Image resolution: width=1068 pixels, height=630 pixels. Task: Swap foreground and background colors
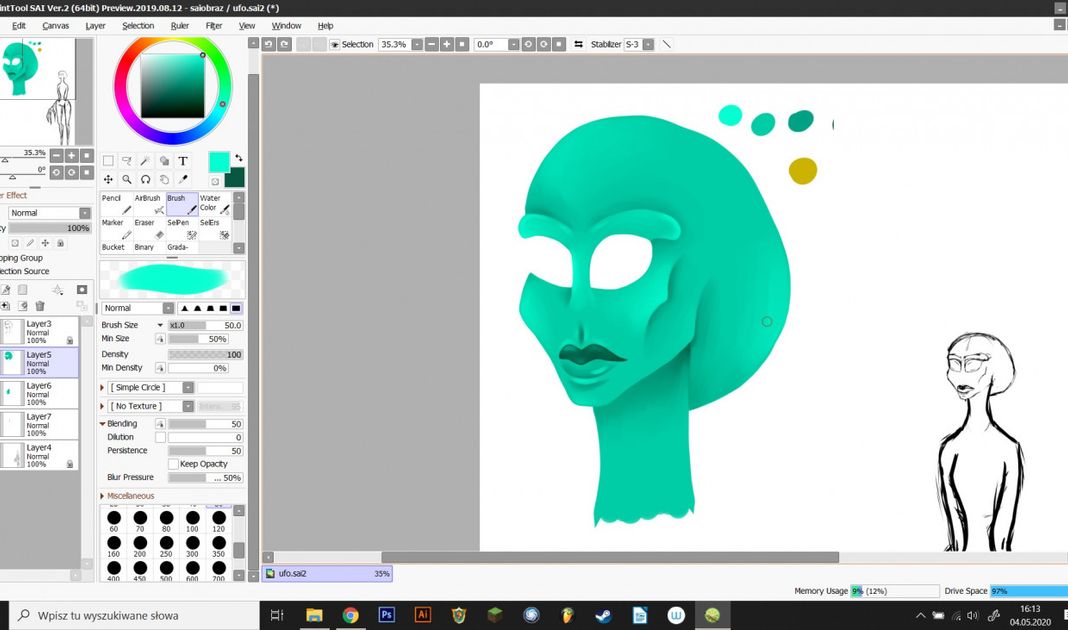[239, 159]
